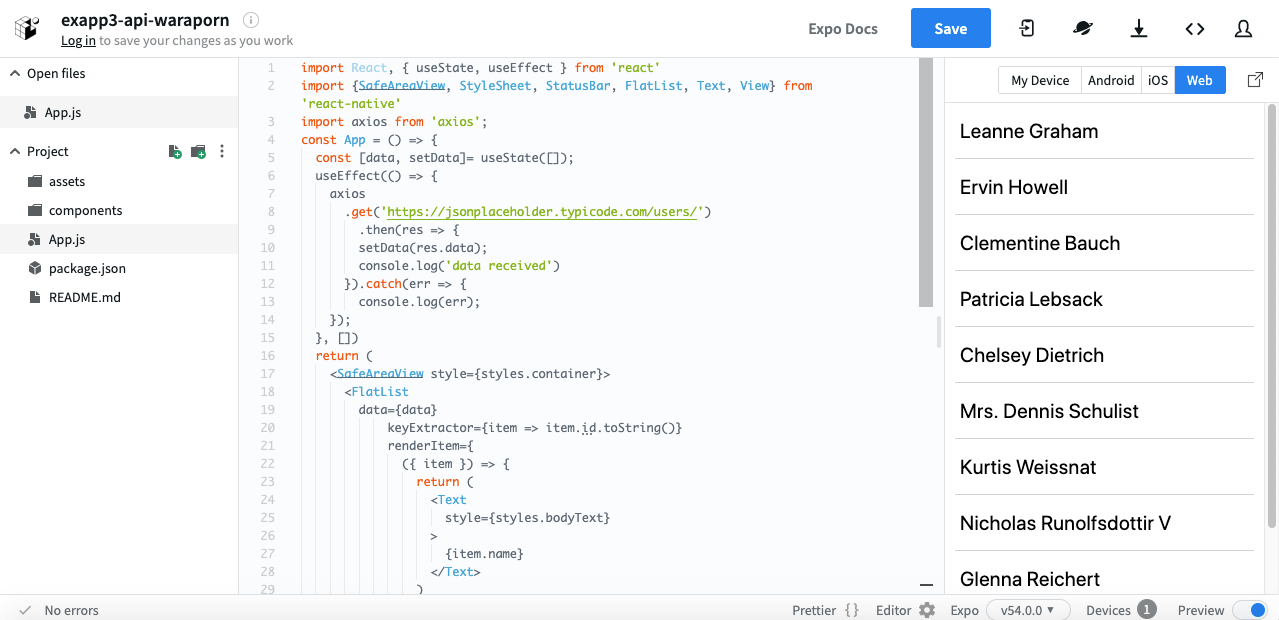
Task: Toggle the Preview switch off
Action: [1249, 610]
